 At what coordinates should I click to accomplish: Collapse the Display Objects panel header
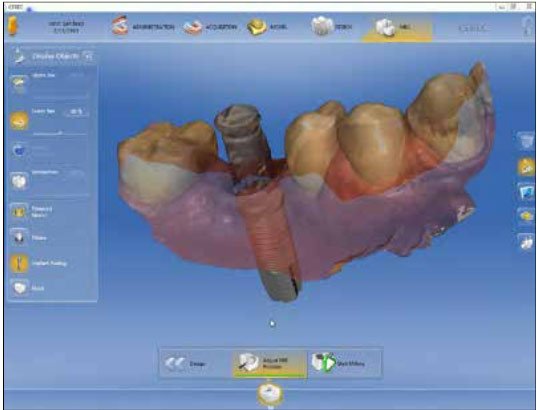tap(88, 56)
